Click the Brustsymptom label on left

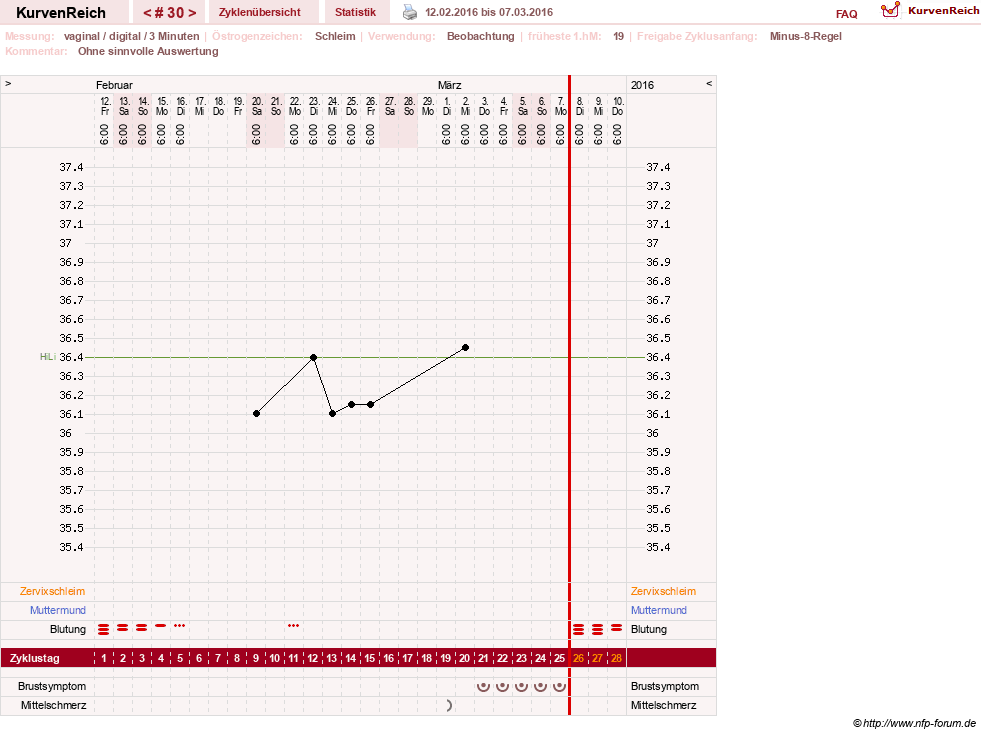52,686
